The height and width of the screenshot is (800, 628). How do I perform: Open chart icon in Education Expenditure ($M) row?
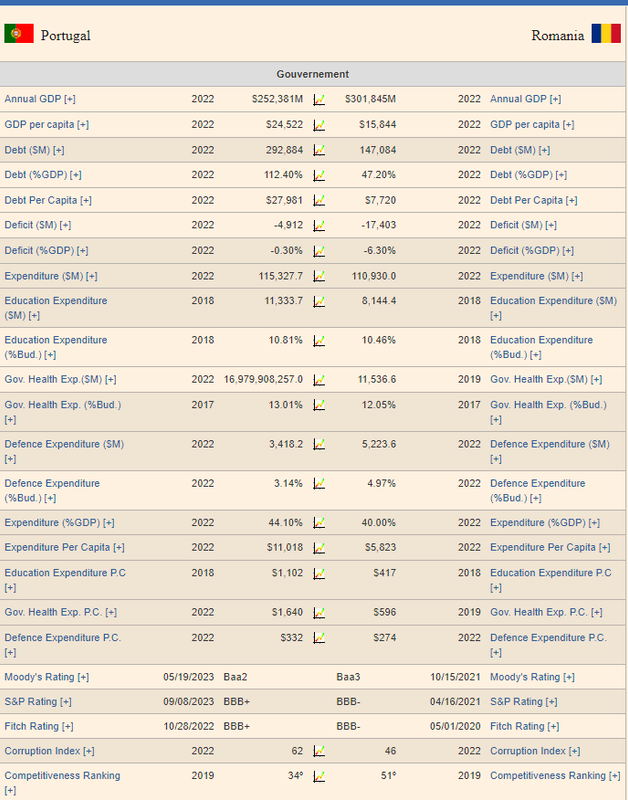pyautogui.click(x=319, y=302)
